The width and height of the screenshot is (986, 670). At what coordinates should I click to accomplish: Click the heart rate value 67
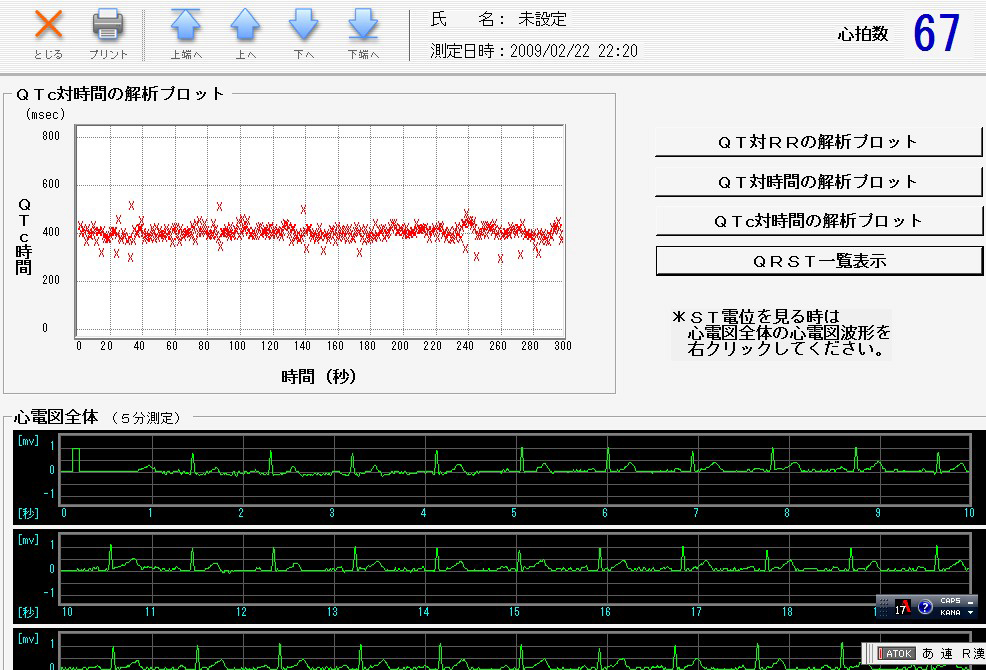click(x=937, y=33)
